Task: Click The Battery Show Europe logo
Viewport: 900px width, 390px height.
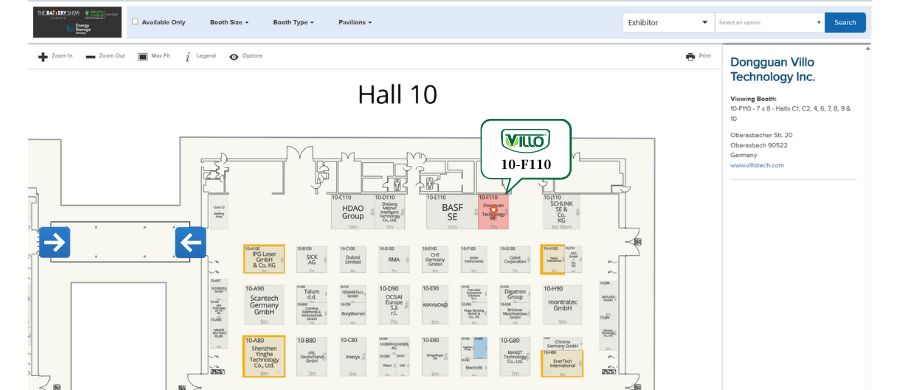Action: coord(77,22)
